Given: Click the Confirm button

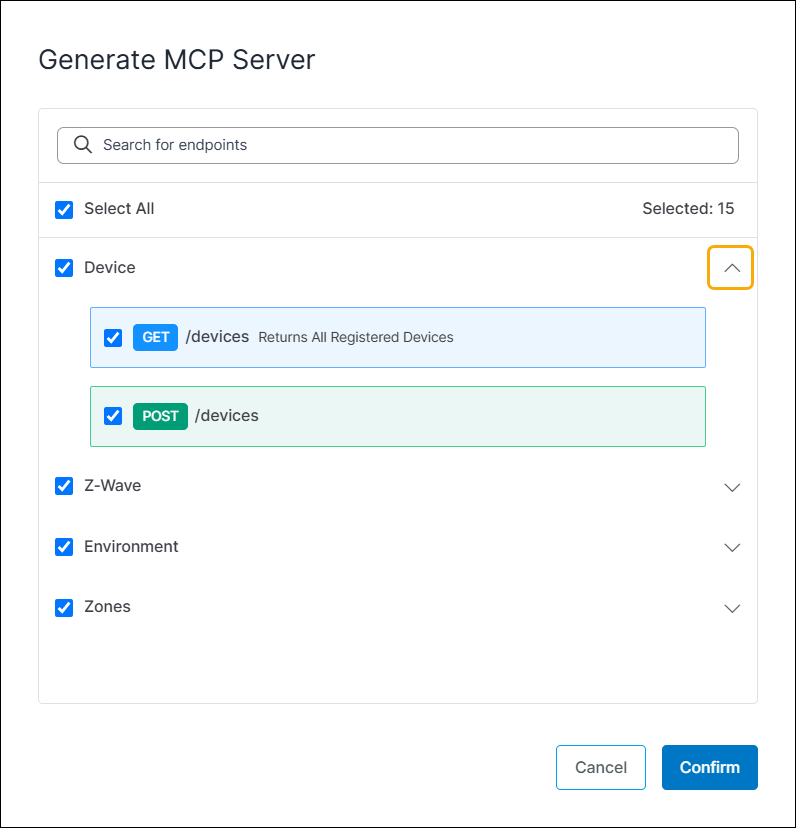Looking at the screenshot, I should (709, 767).
